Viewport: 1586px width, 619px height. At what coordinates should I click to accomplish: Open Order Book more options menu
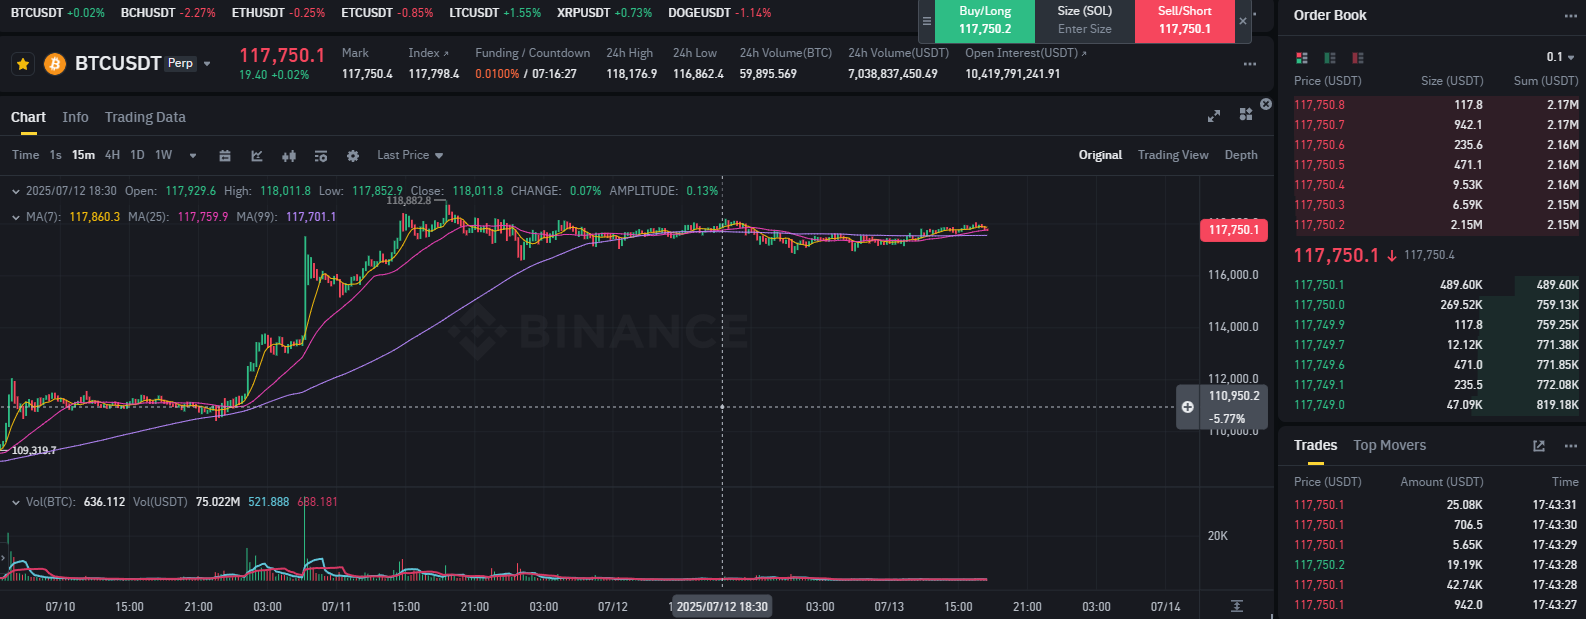pyautogui.click(x=1570, y=16)
